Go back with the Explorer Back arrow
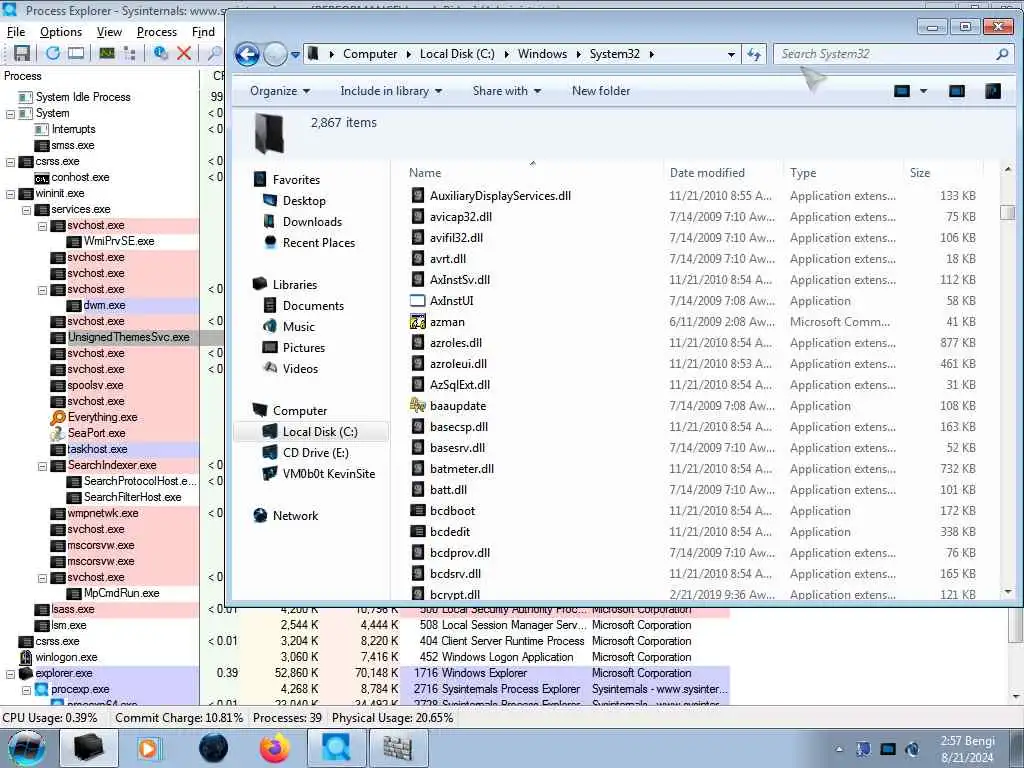 tap(248, 54)
